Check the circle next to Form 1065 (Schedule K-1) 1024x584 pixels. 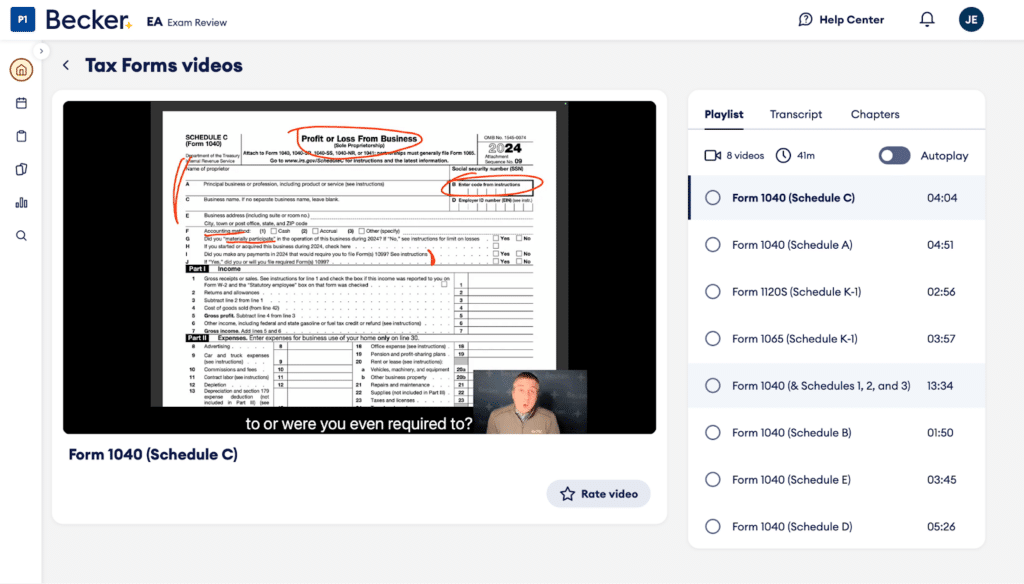712,339
